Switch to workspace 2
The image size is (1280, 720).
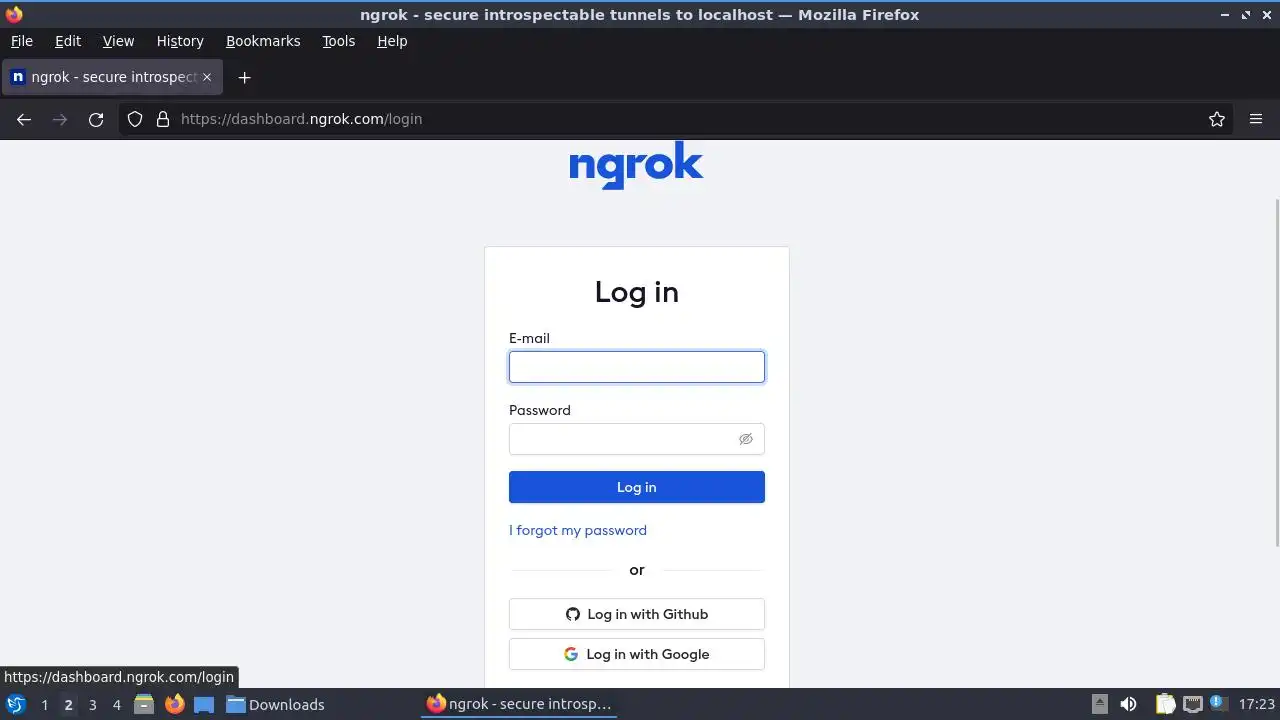click(x=68, y=705)
